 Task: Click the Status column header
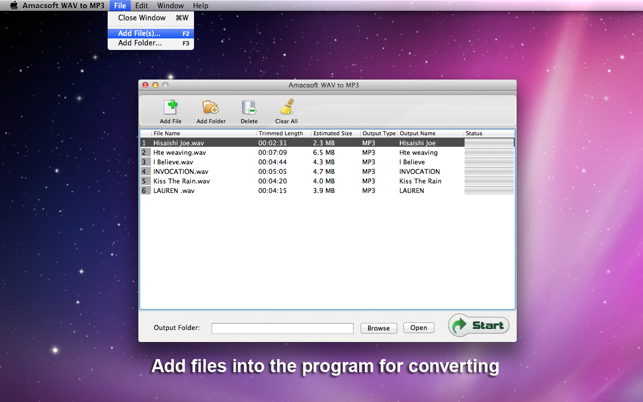pos(489,133)
